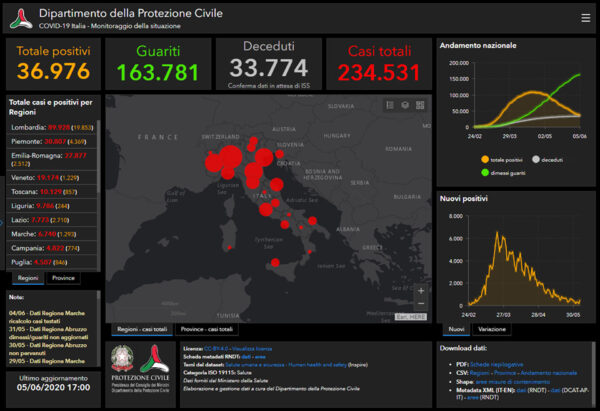The height and width of the screenshot is (411, 600).
Task: Toggle 'deceduti' series in chart legend
Action: (550, 159)
